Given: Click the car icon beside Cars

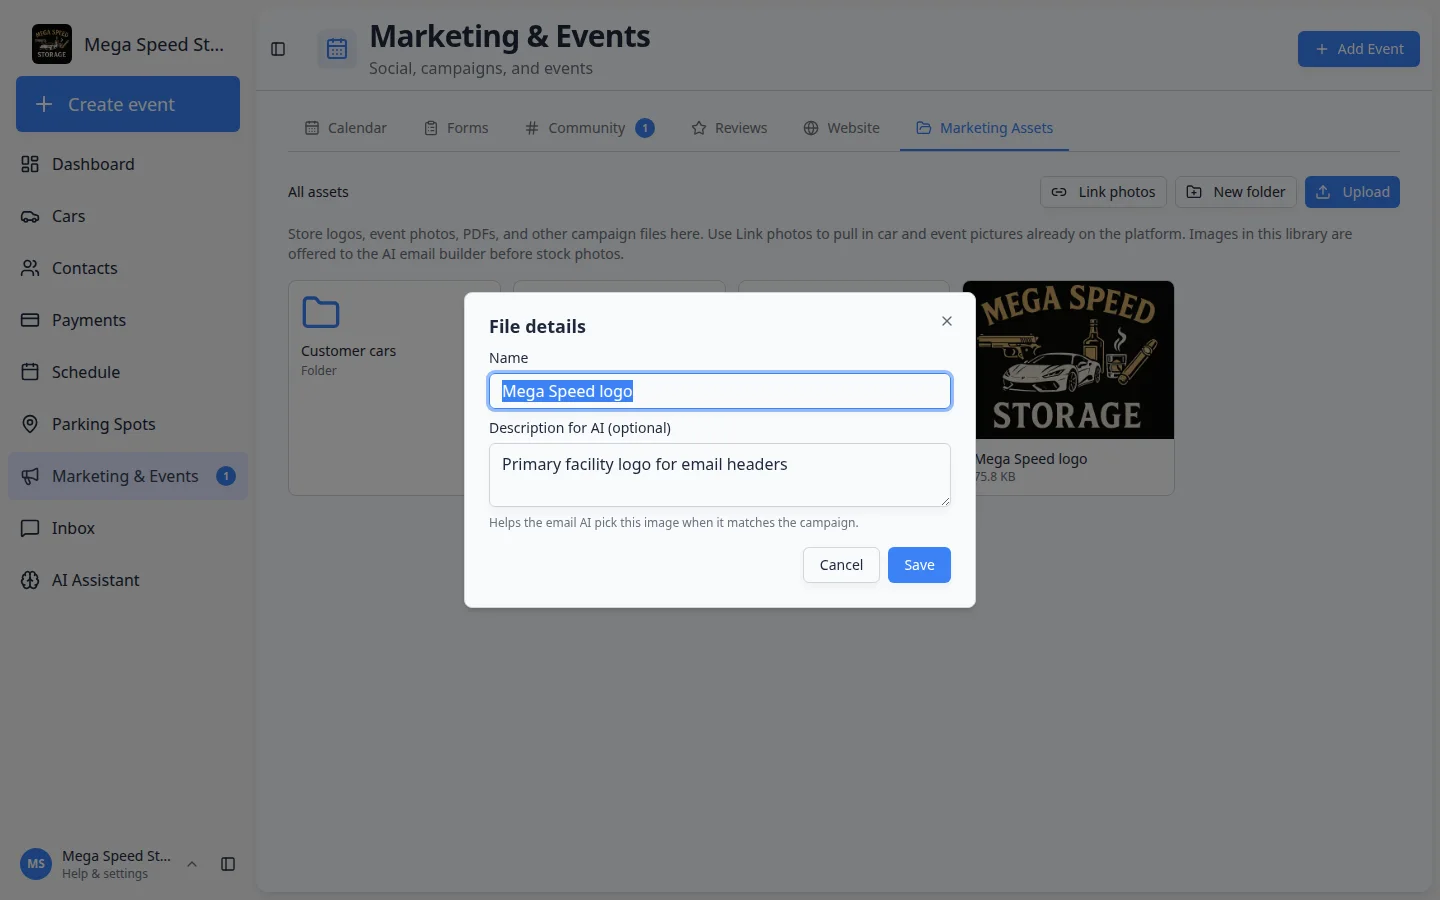Looking at the screenshot, I should click(x=30, y=216).
